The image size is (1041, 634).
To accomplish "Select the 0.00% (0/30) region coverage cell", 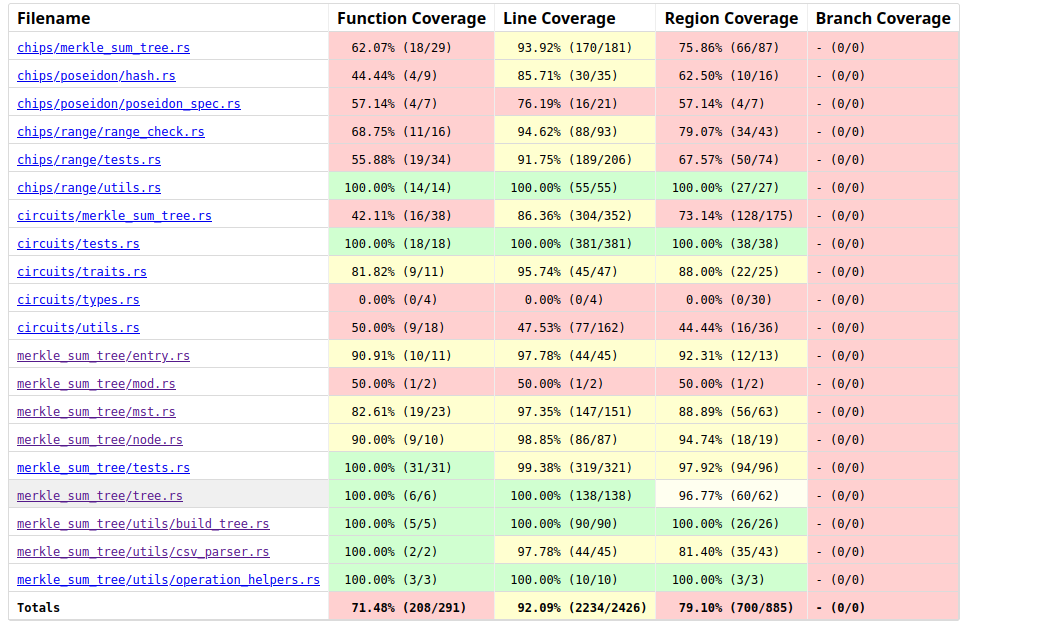I will (732, 299).
